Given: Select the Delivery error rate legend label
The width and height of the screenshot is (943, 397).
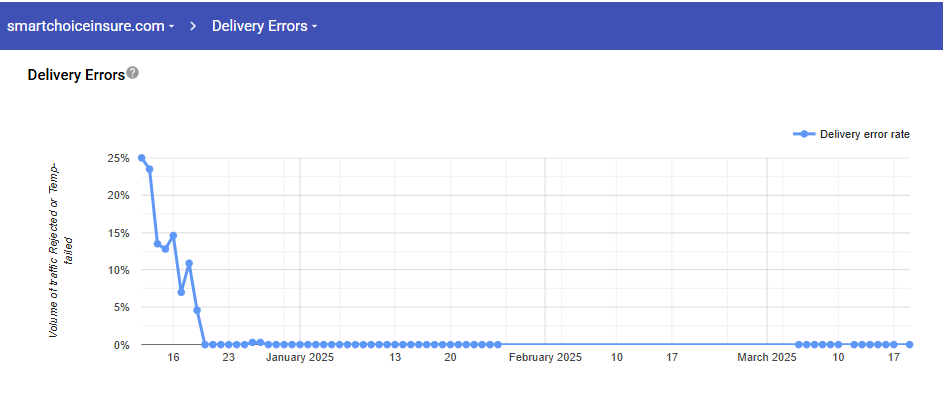Looking at the screenshot, I should 865,134.
